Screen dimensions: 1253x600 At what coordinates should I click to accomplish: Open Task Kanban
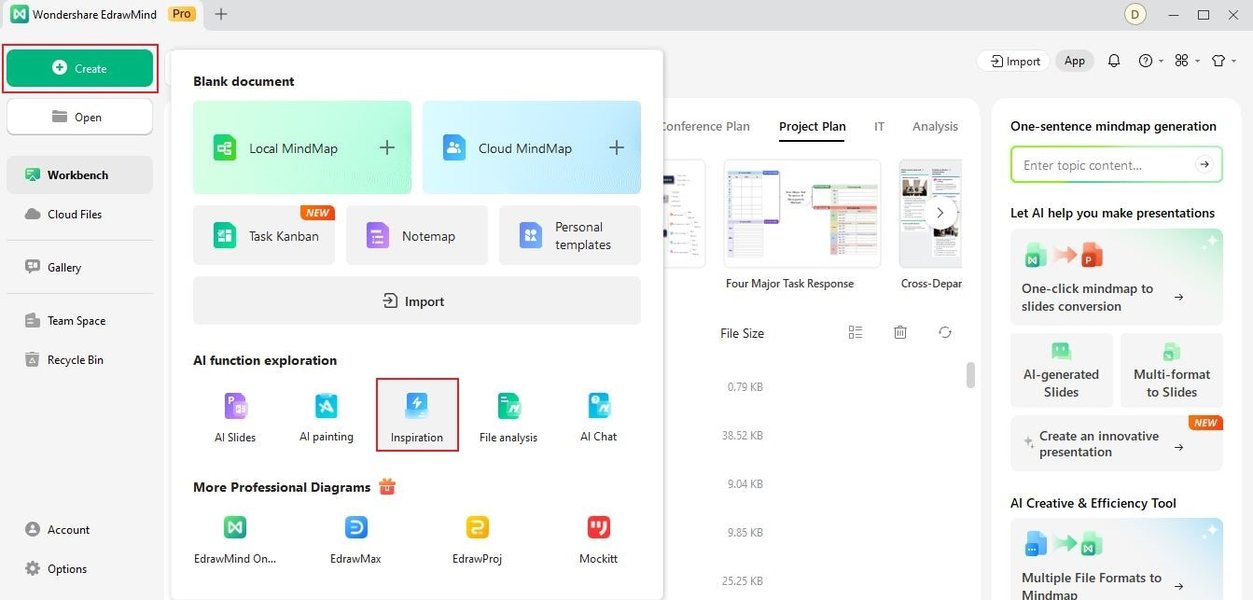coord(264,236)
